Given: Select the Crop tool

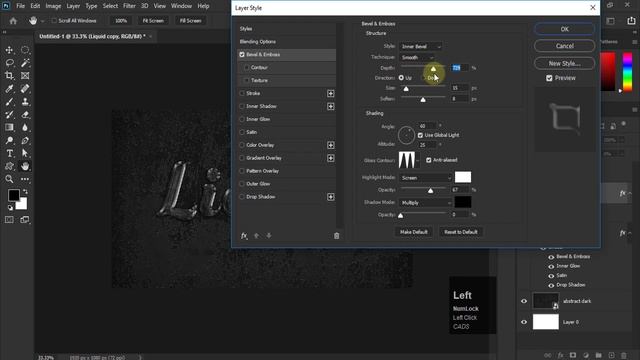Looking at the screenshot, I should 9,76.
